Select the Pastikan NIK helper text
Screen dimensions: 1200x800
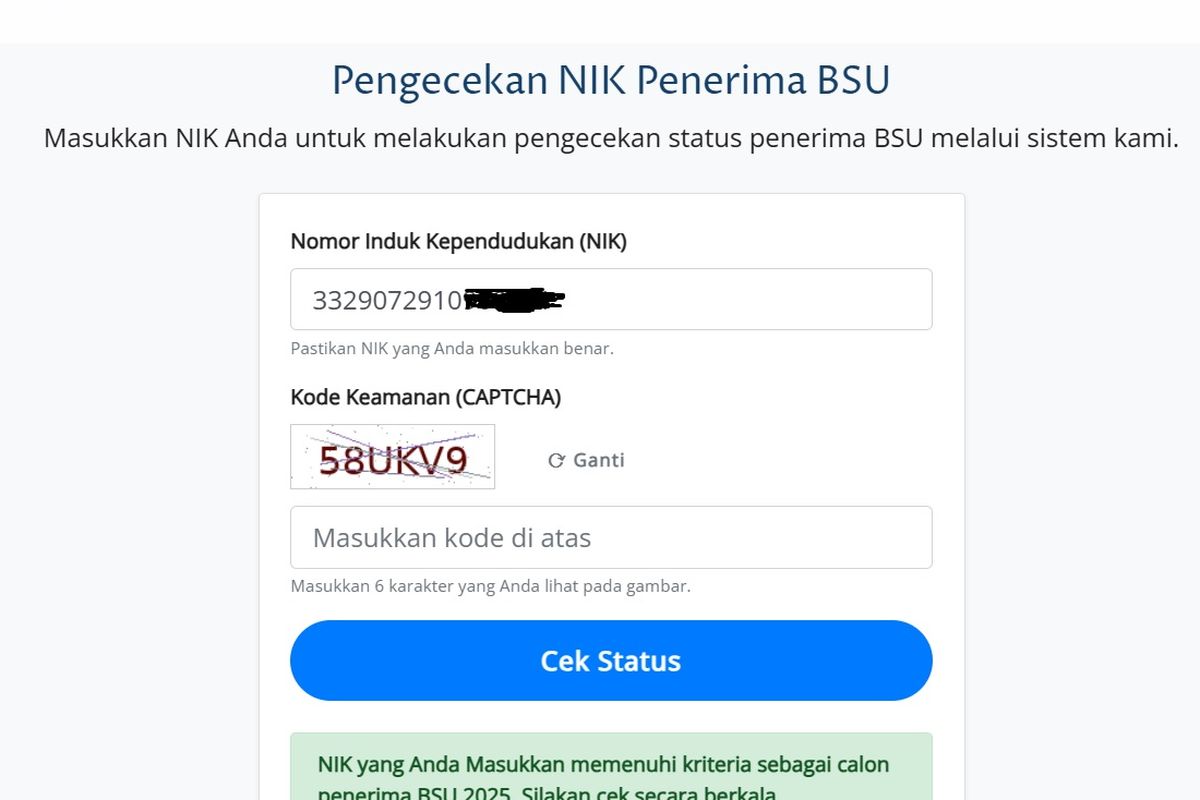pyautogui.click(x=452, y=348)
